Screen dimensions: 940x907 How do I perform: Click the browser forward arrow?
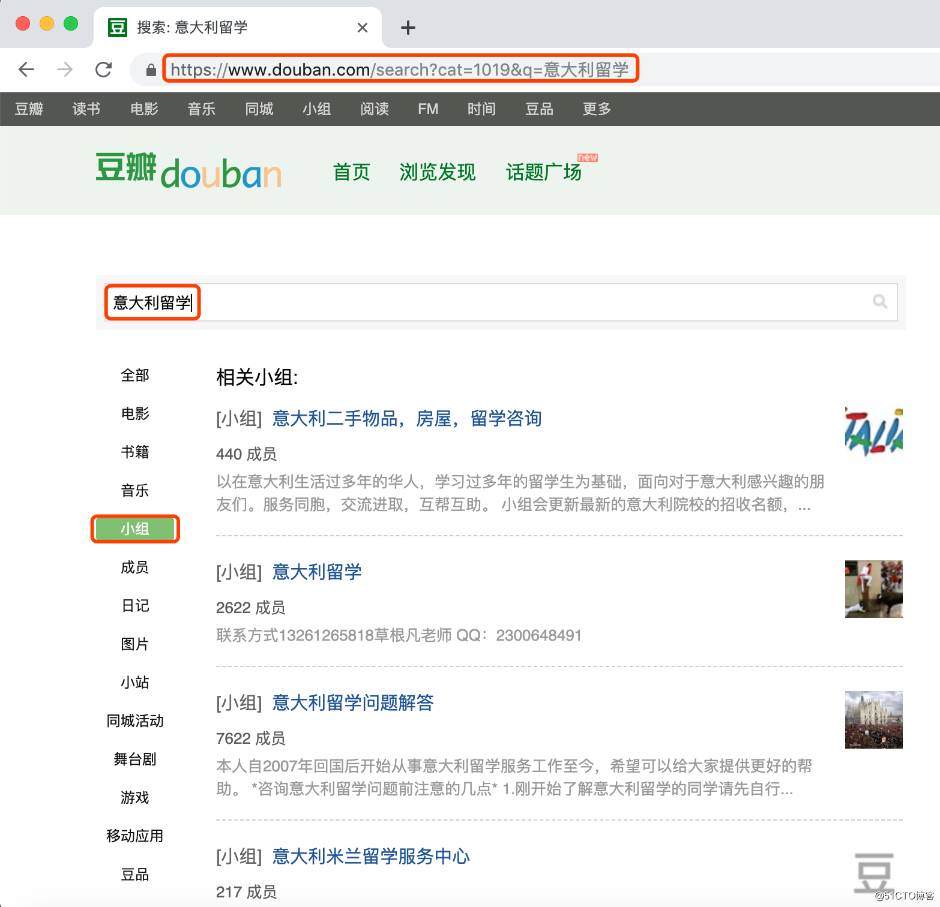click(65, 70)
